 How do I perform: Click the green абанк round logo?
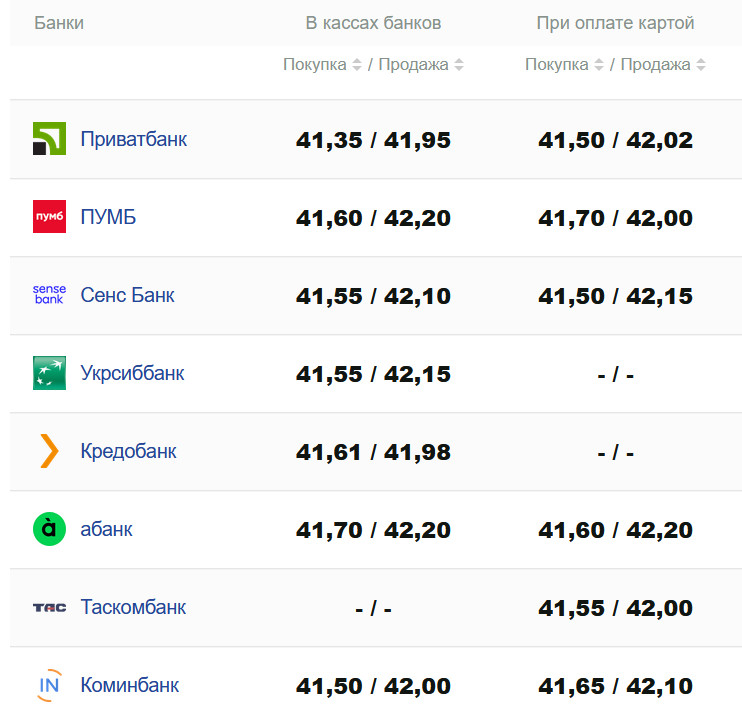49,529
